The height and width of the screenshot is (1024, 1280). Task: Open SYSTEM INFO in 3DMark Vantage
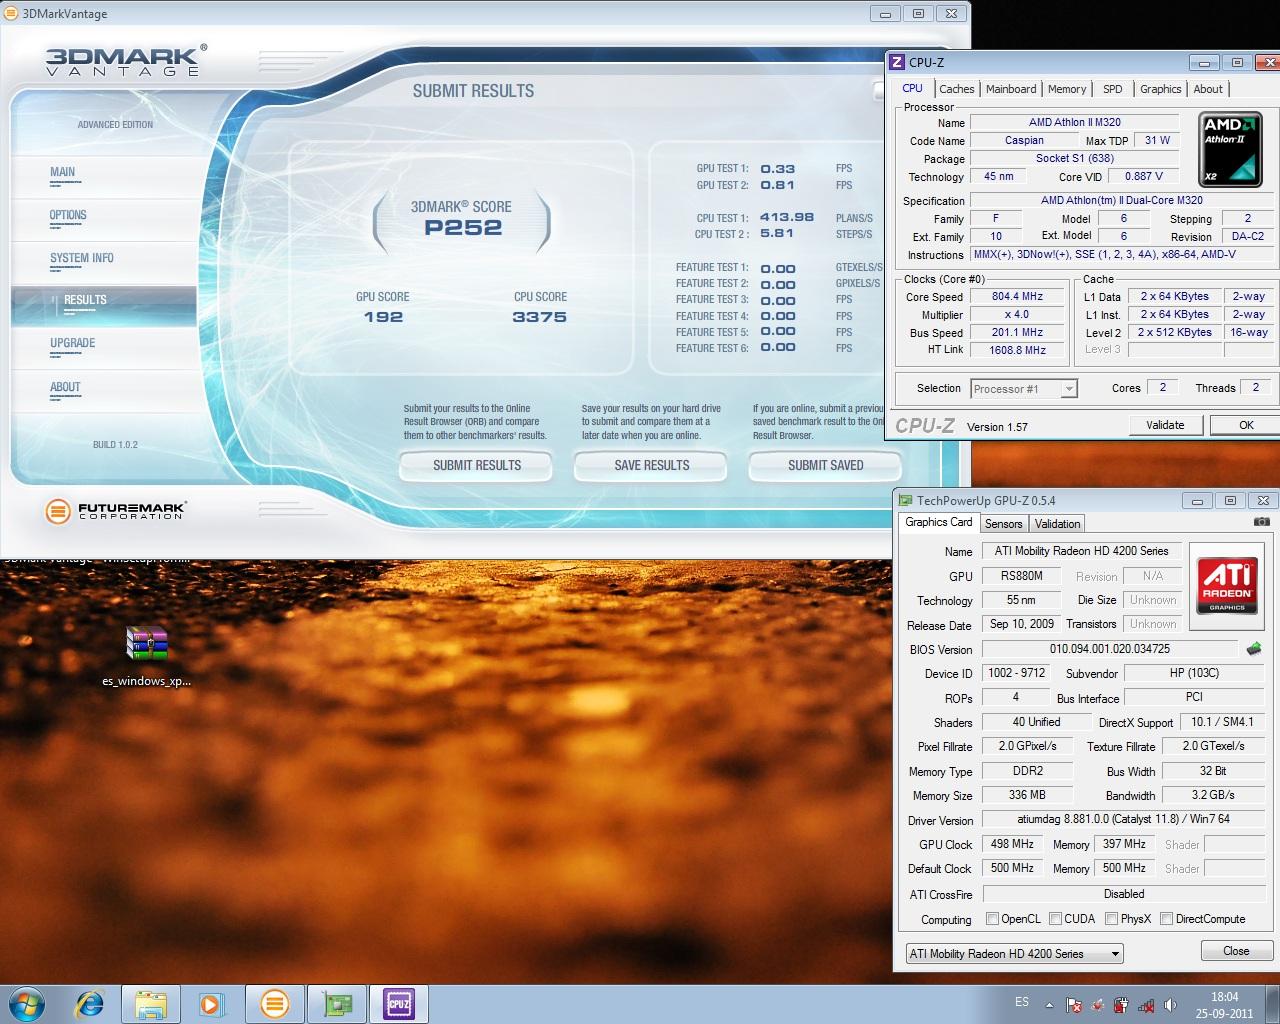(82, 259)
